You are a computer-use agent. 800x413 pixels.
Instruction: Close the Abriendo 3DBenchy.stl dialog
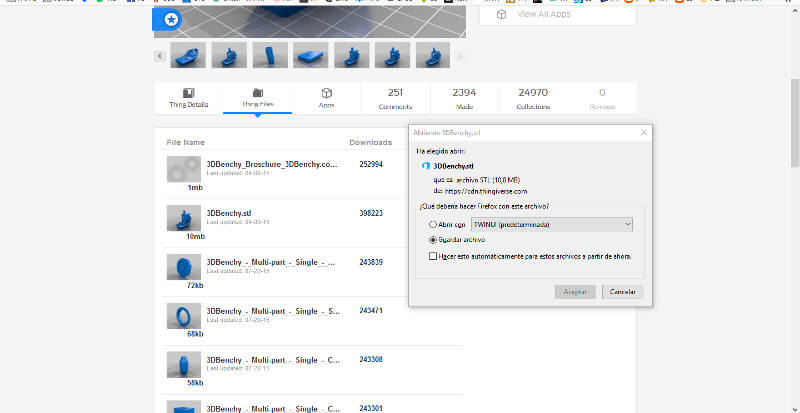tap(643, 132)
